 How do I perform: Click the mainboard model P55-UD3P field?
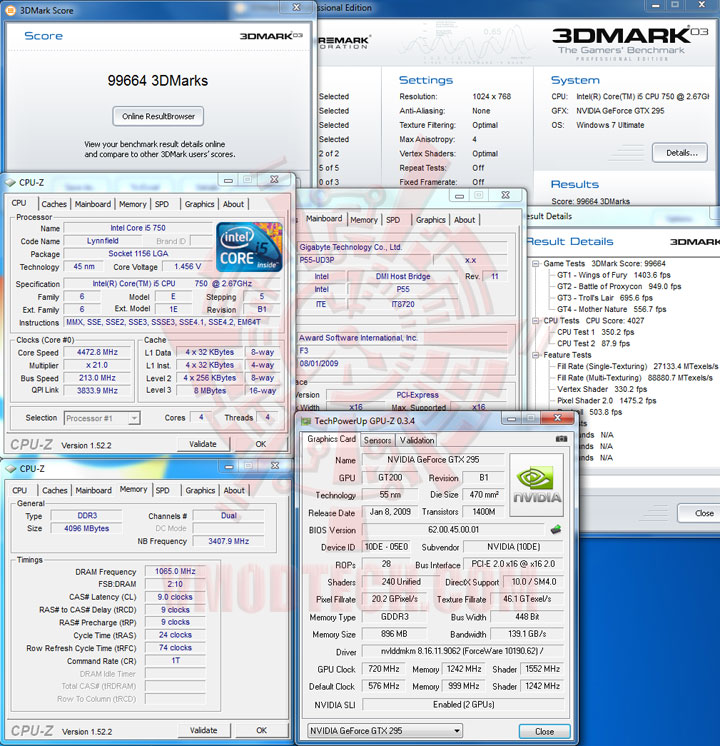click(365, 260)
